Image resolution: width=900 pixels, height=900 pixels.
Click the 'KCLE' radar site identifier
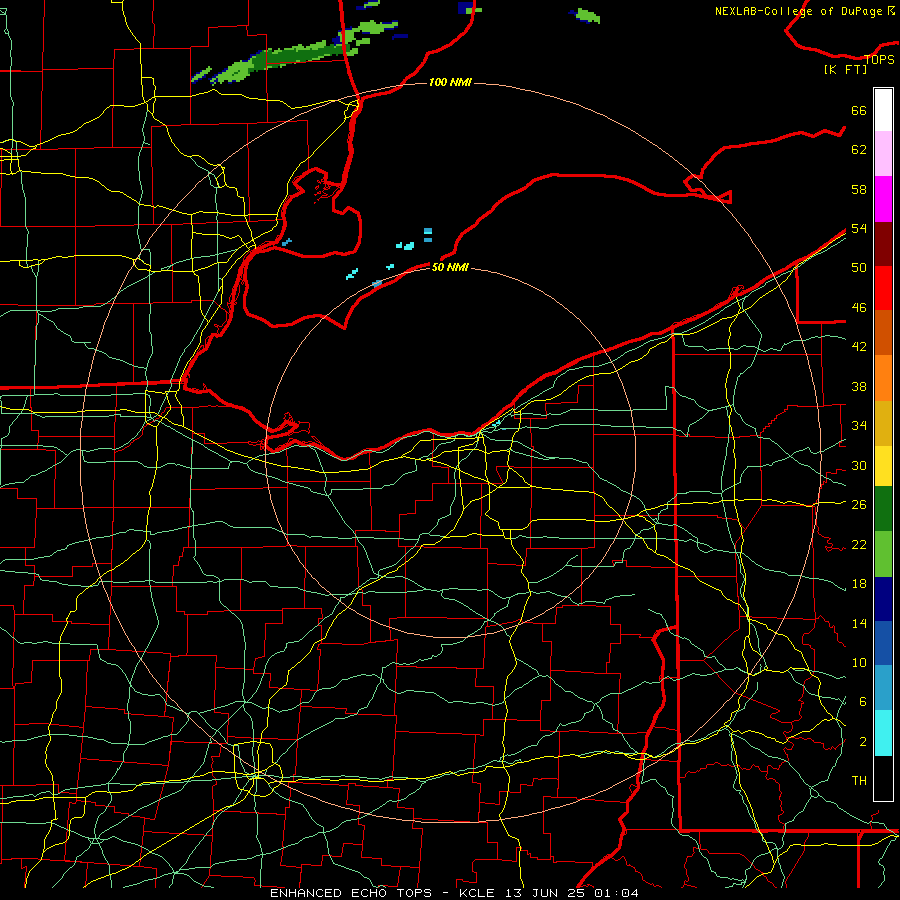[476, 893]
